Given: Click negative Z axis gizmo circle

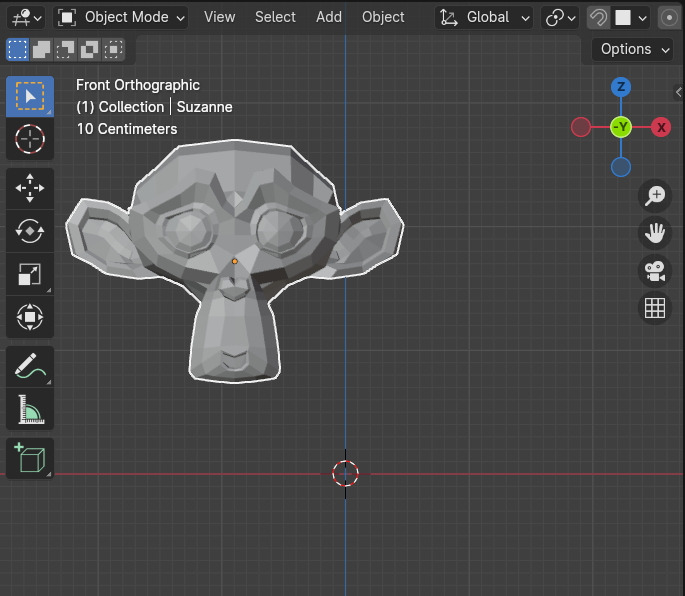Looking at the screenshot, I should pos(621,167).
